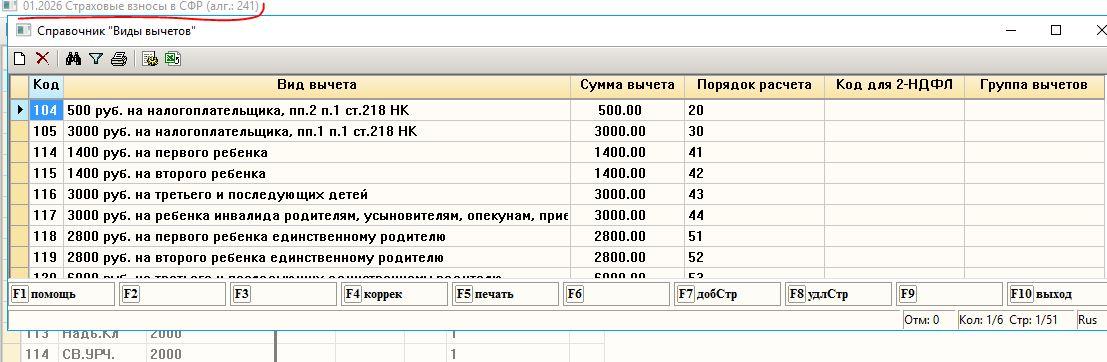
Task: Click the row selector arrow for row 104
Action: click(x=20, y=110)
